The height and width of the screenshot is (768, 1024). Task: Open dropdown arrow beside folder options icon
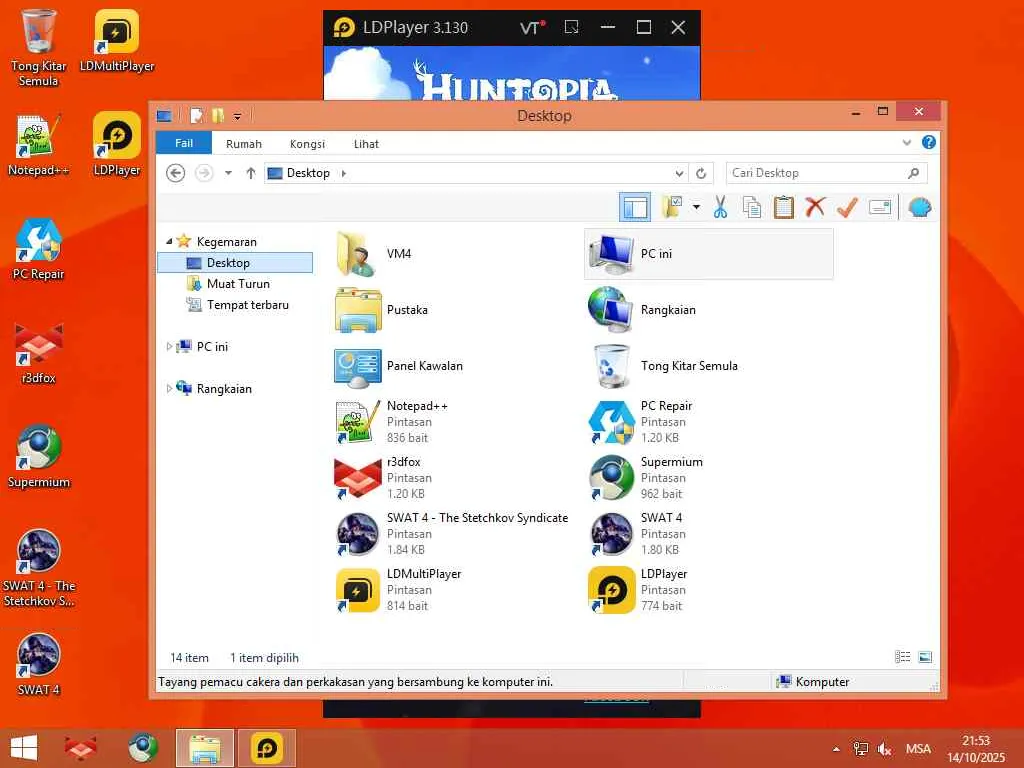pos(696,208)
